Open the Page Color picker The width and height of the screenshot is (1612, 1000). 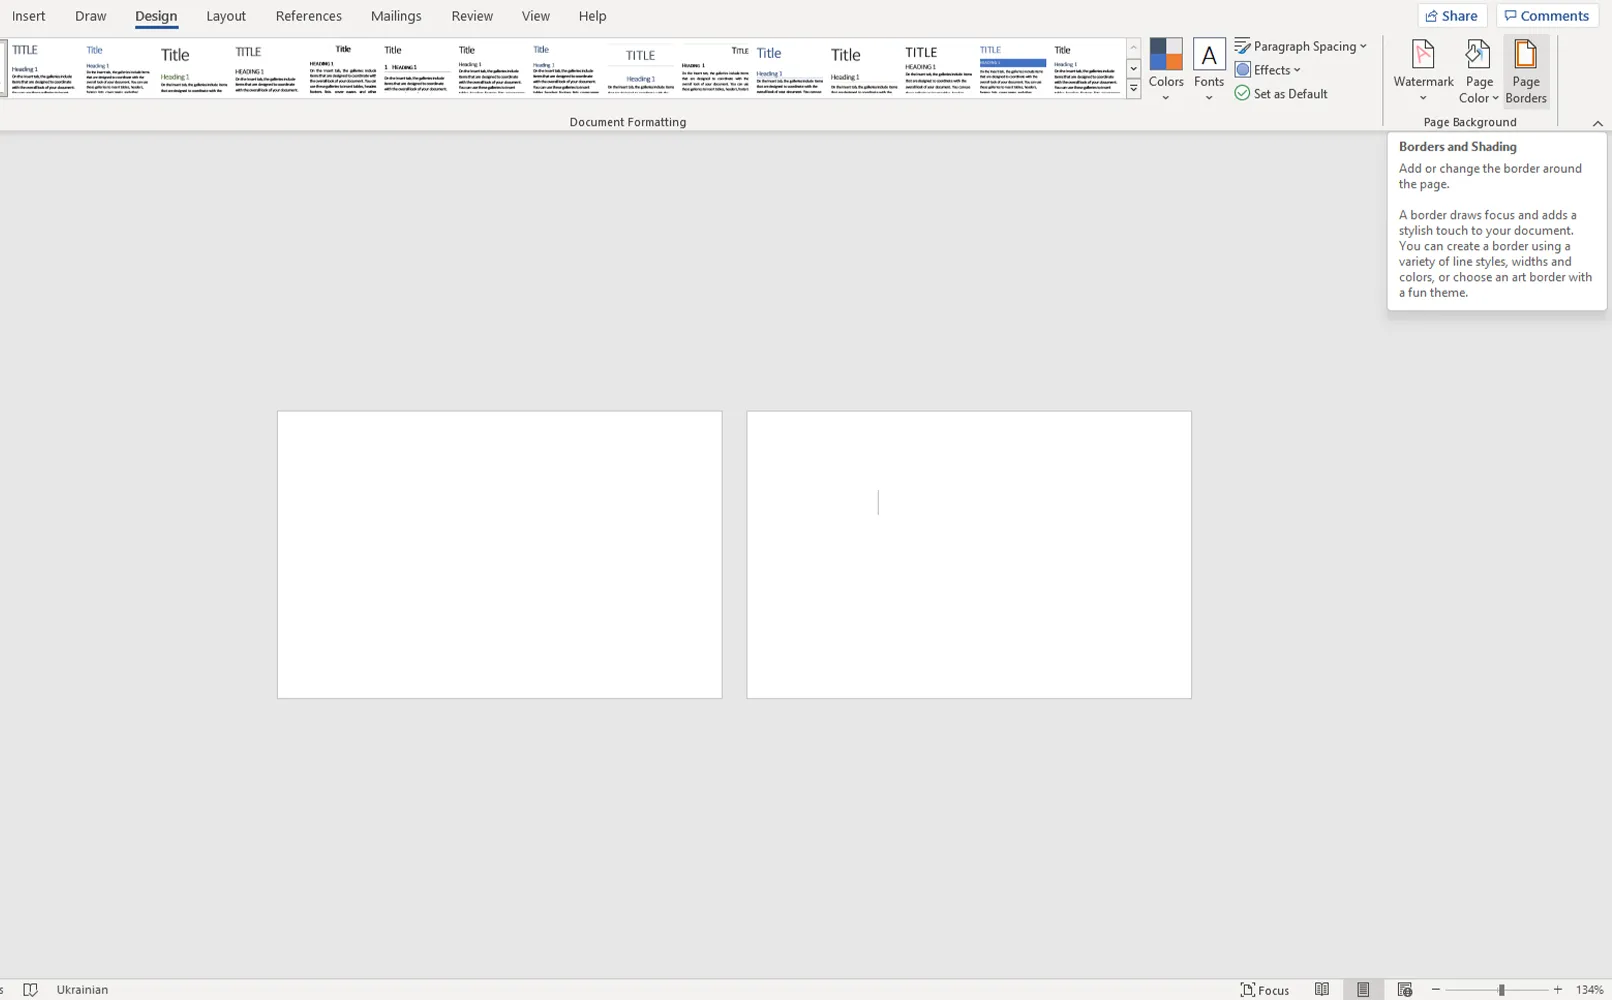point(1479,71)
